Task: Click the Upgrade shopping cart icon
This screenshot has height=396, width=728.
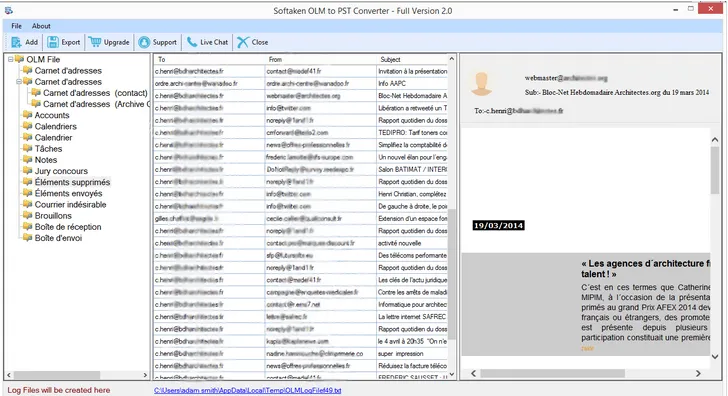Action: [95, 42]
